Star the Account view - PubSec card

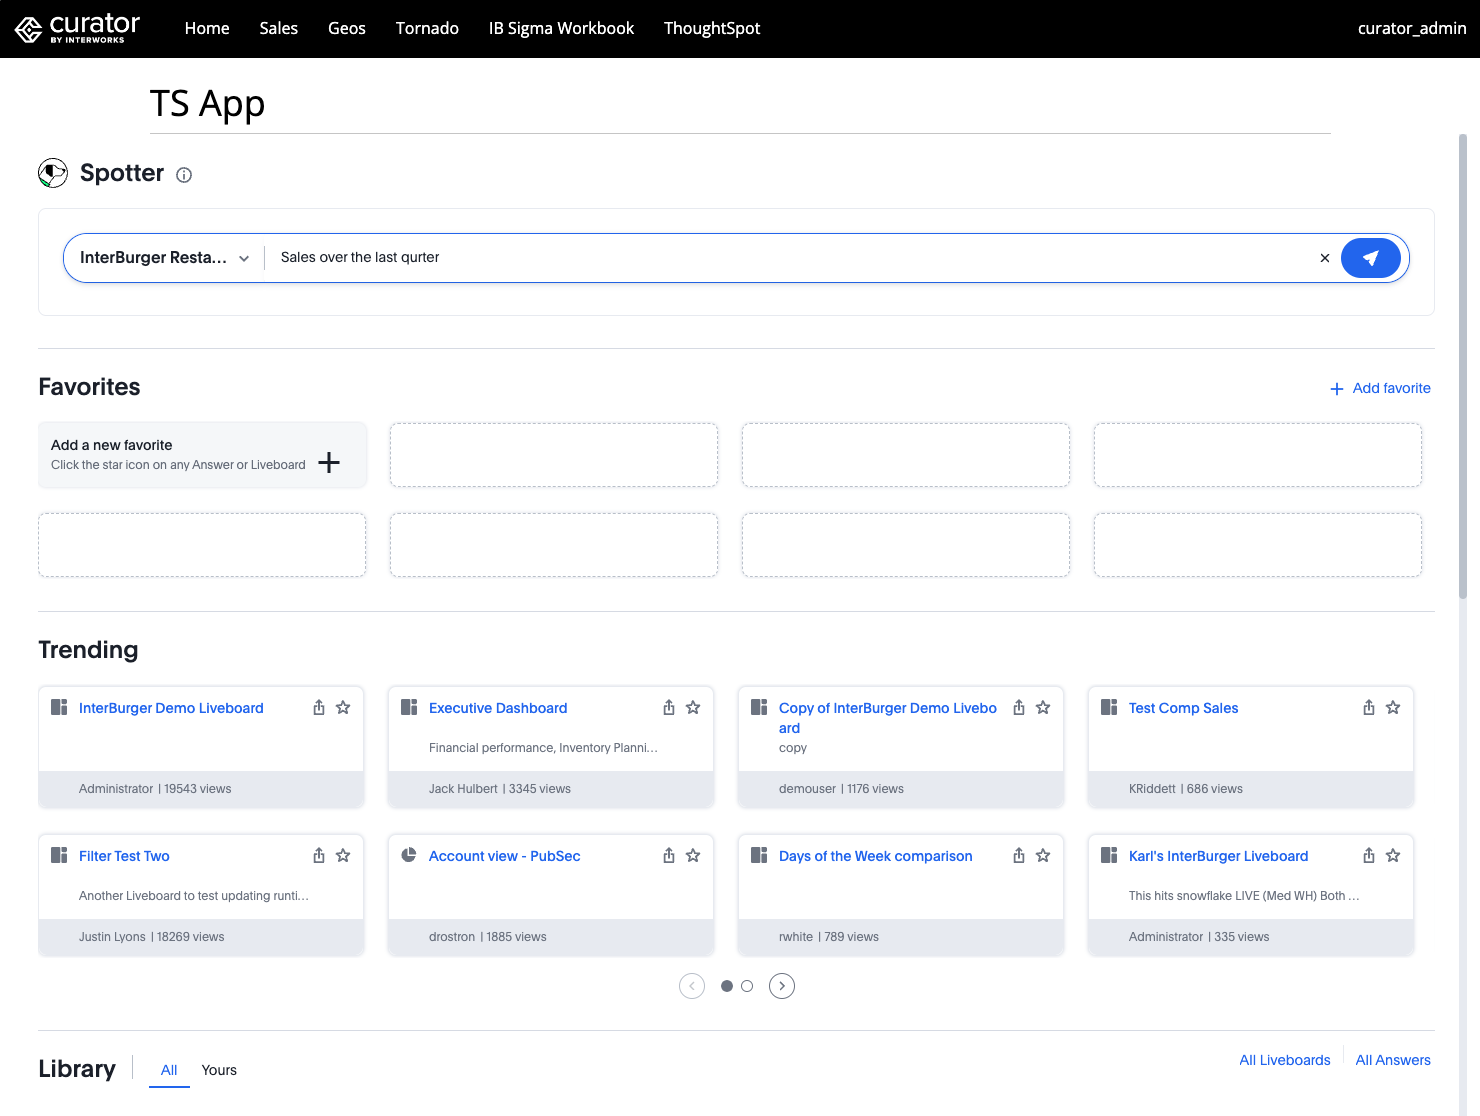pos(693,855)
